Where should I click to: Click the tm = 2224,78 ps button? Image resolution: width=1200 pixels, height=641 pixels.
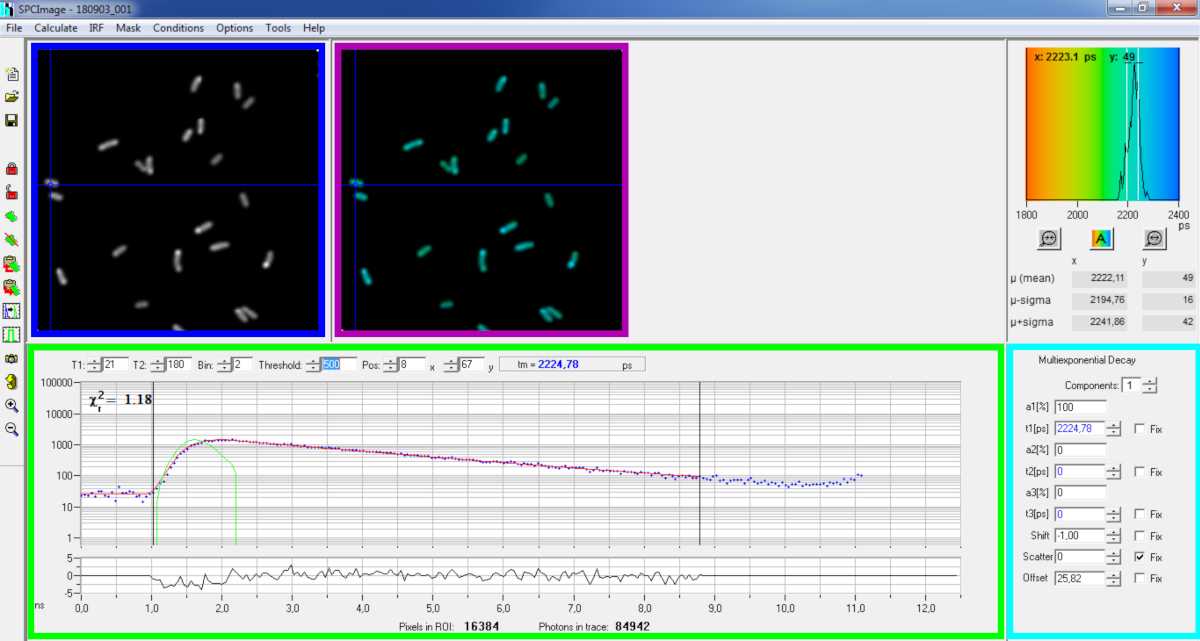pyautogui.click(x=572, y=365)
